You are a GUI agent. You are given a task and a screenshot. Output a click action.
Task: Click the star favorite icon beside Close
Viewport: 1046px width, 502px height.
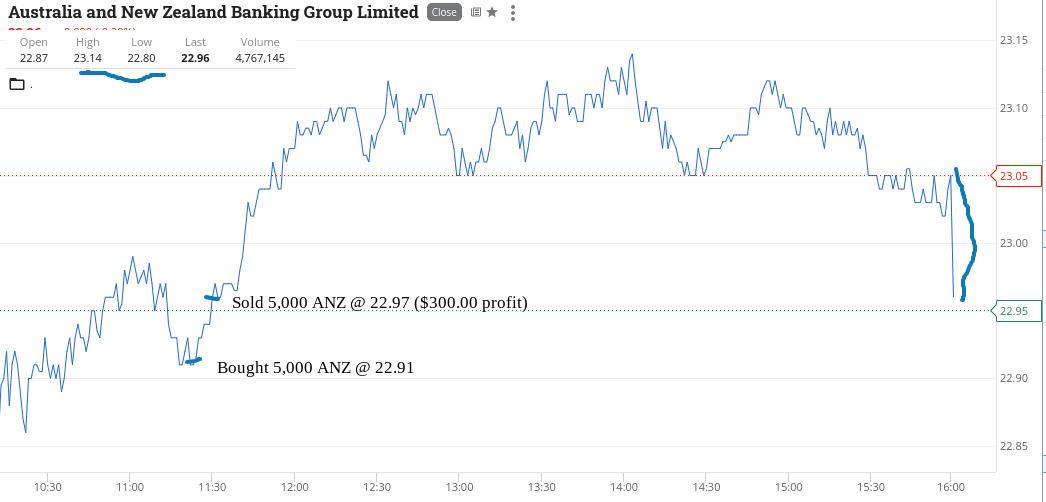tap(492, 12)
